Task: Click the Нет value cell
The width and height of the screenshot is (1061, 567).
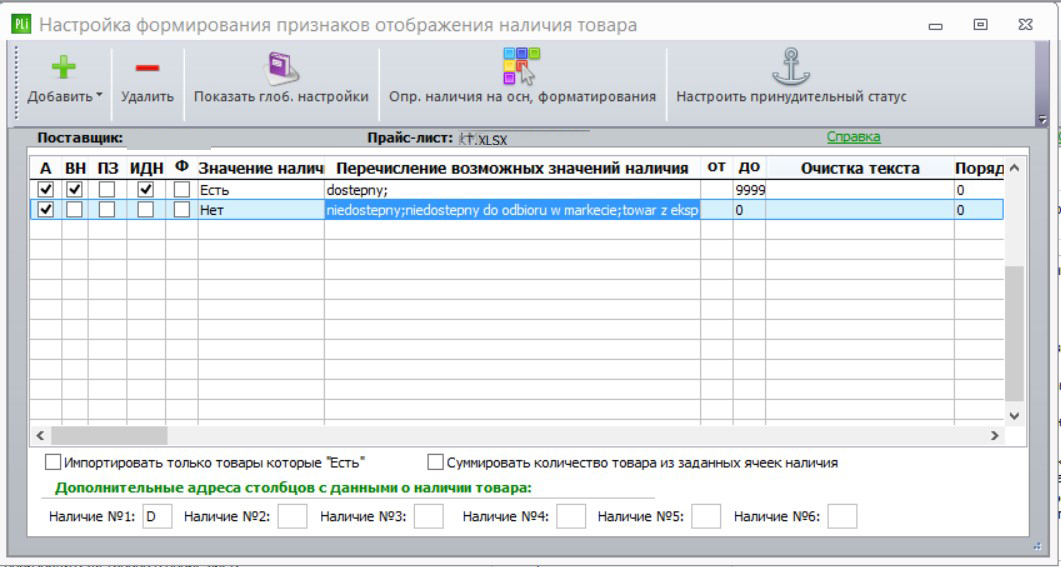Action: pyautogui.click(x=261, y=210)
